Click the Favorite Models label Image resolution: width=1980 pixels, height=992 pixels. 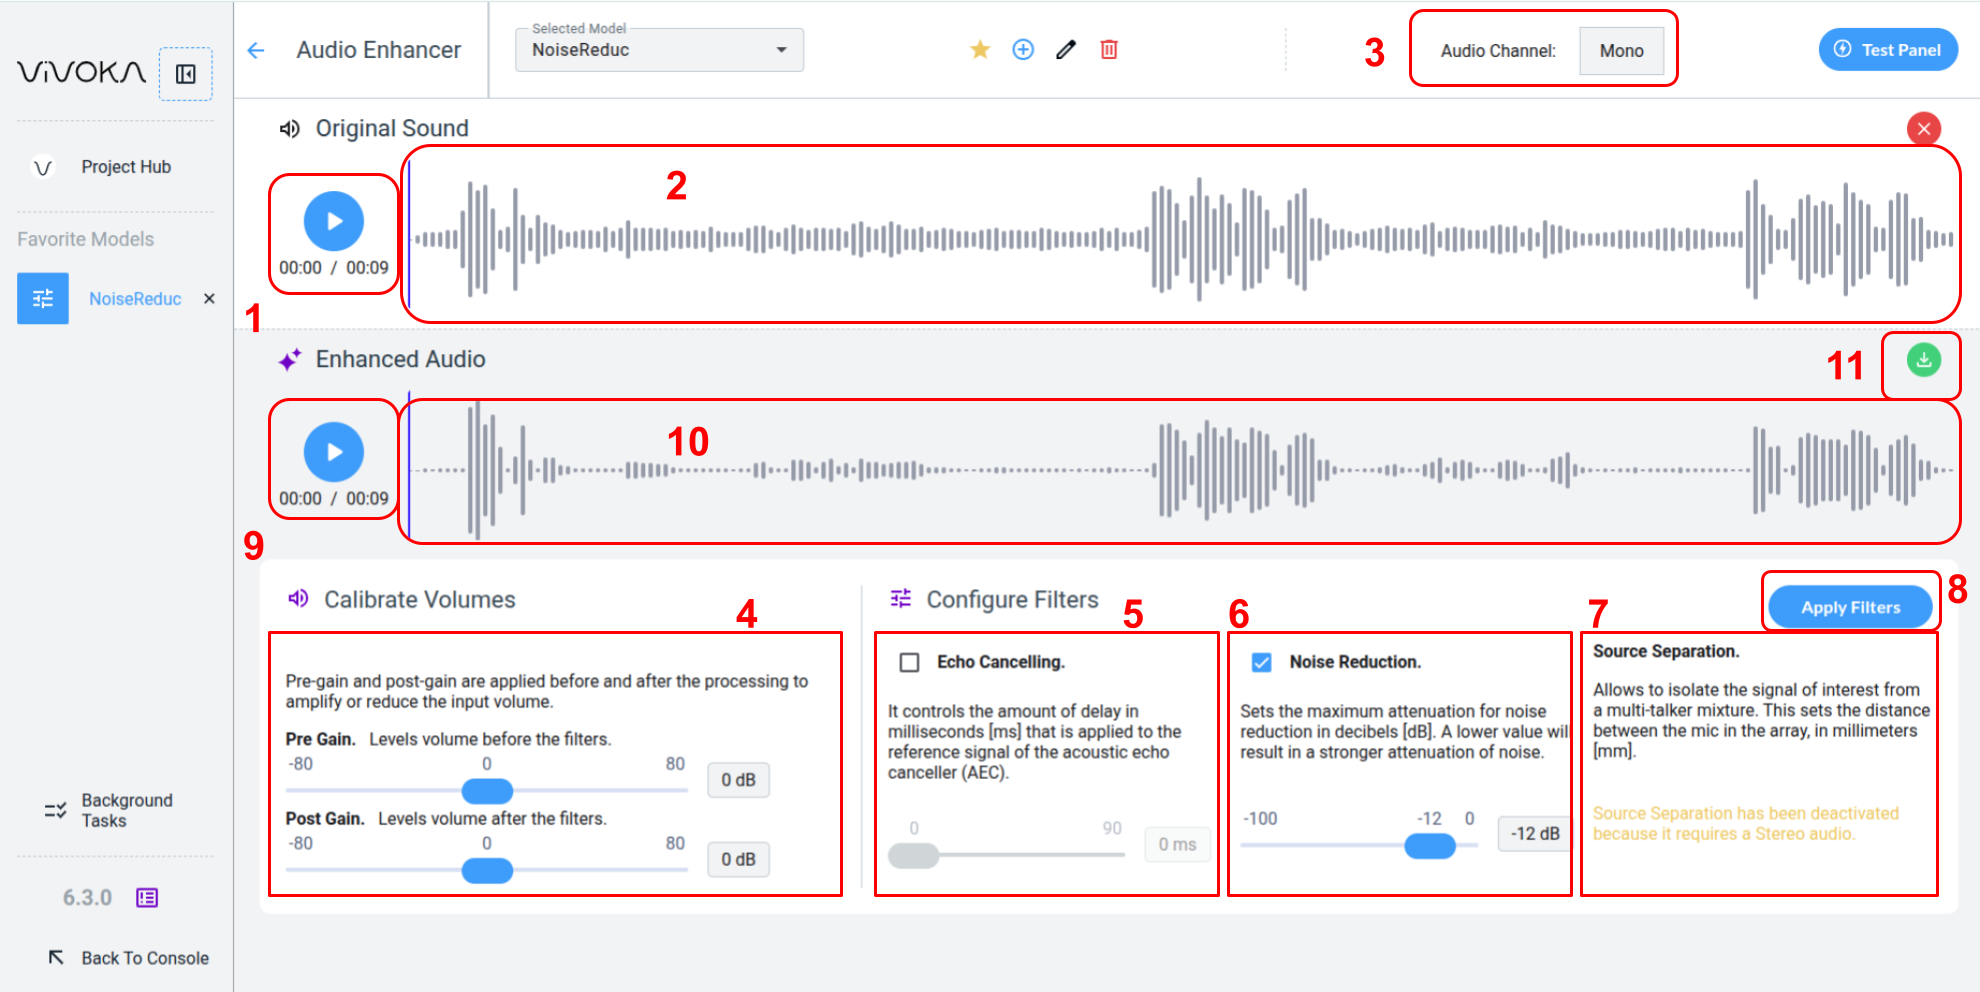pyautogui.click(x=86, y=239)
